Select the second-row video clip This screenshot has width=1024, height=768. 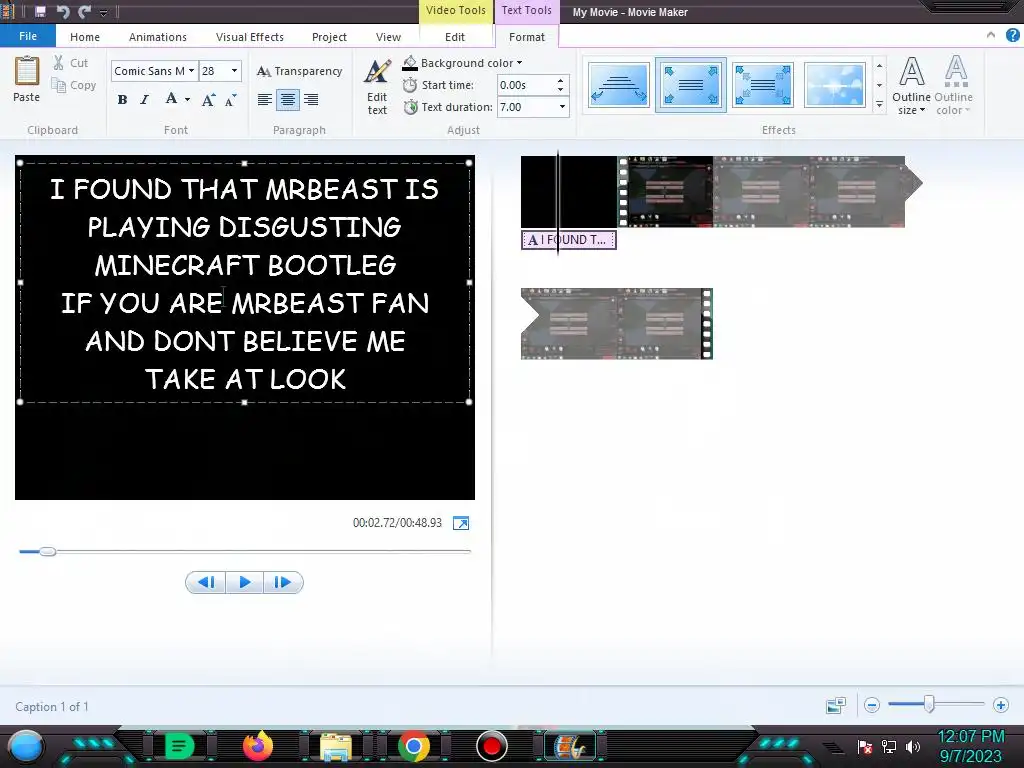click(616, 324)
